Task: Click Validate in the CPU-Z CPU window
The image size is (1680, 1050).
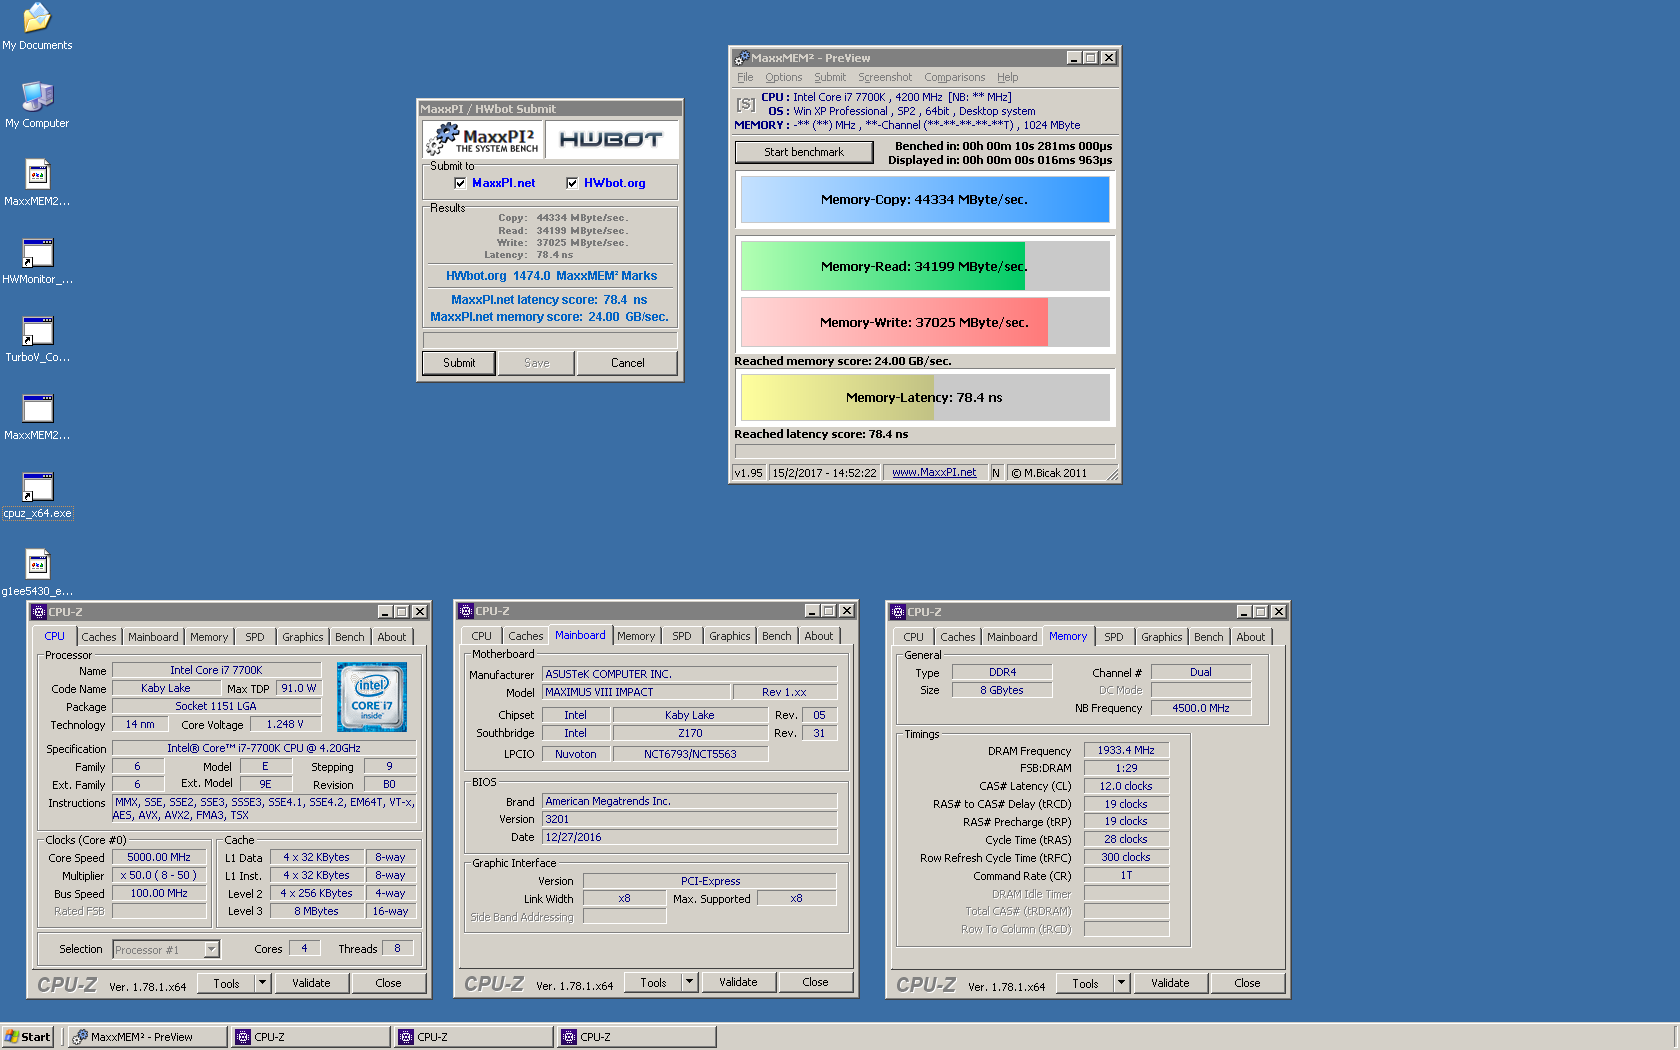Action: click(311, 983)
